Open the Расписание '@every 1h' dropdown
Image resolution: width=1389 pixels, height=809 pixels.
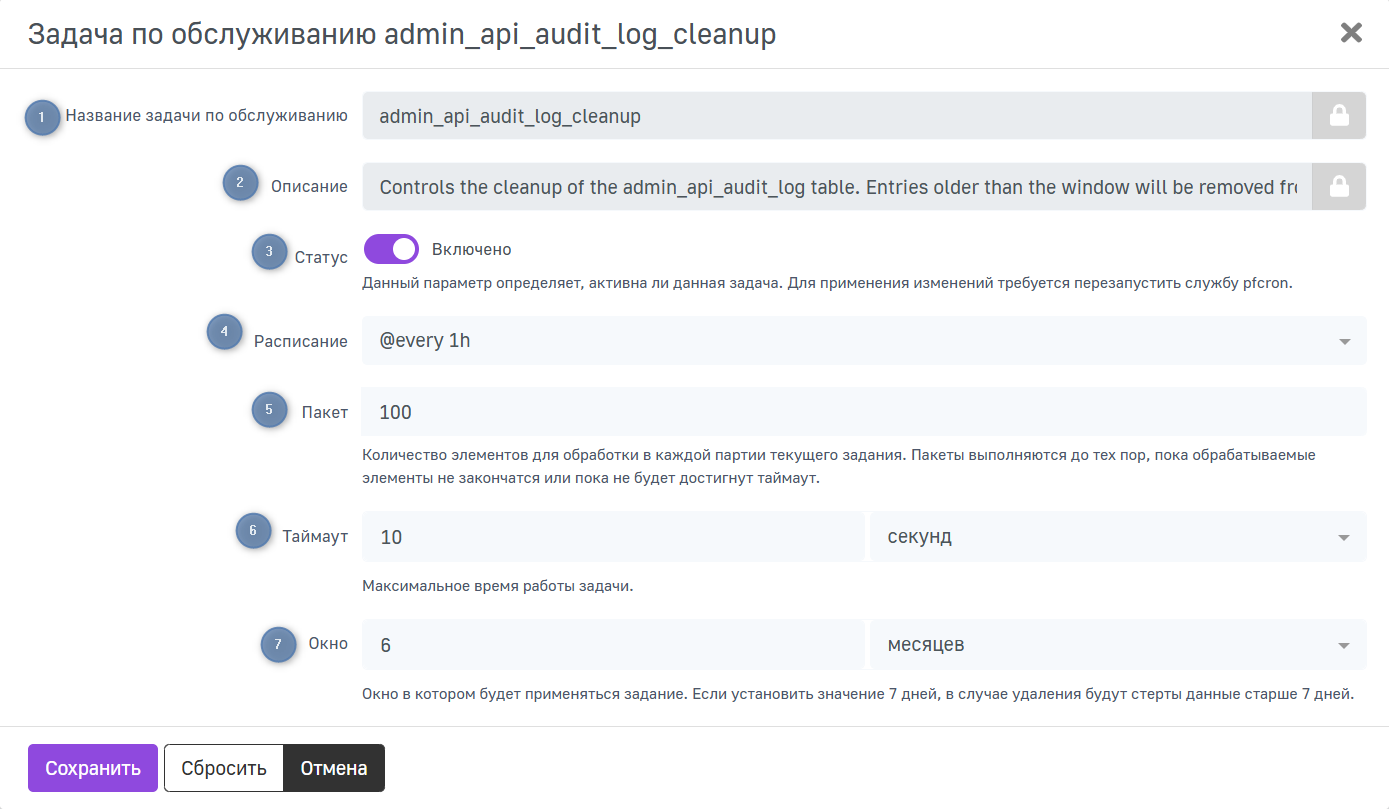tap(863, 341)
